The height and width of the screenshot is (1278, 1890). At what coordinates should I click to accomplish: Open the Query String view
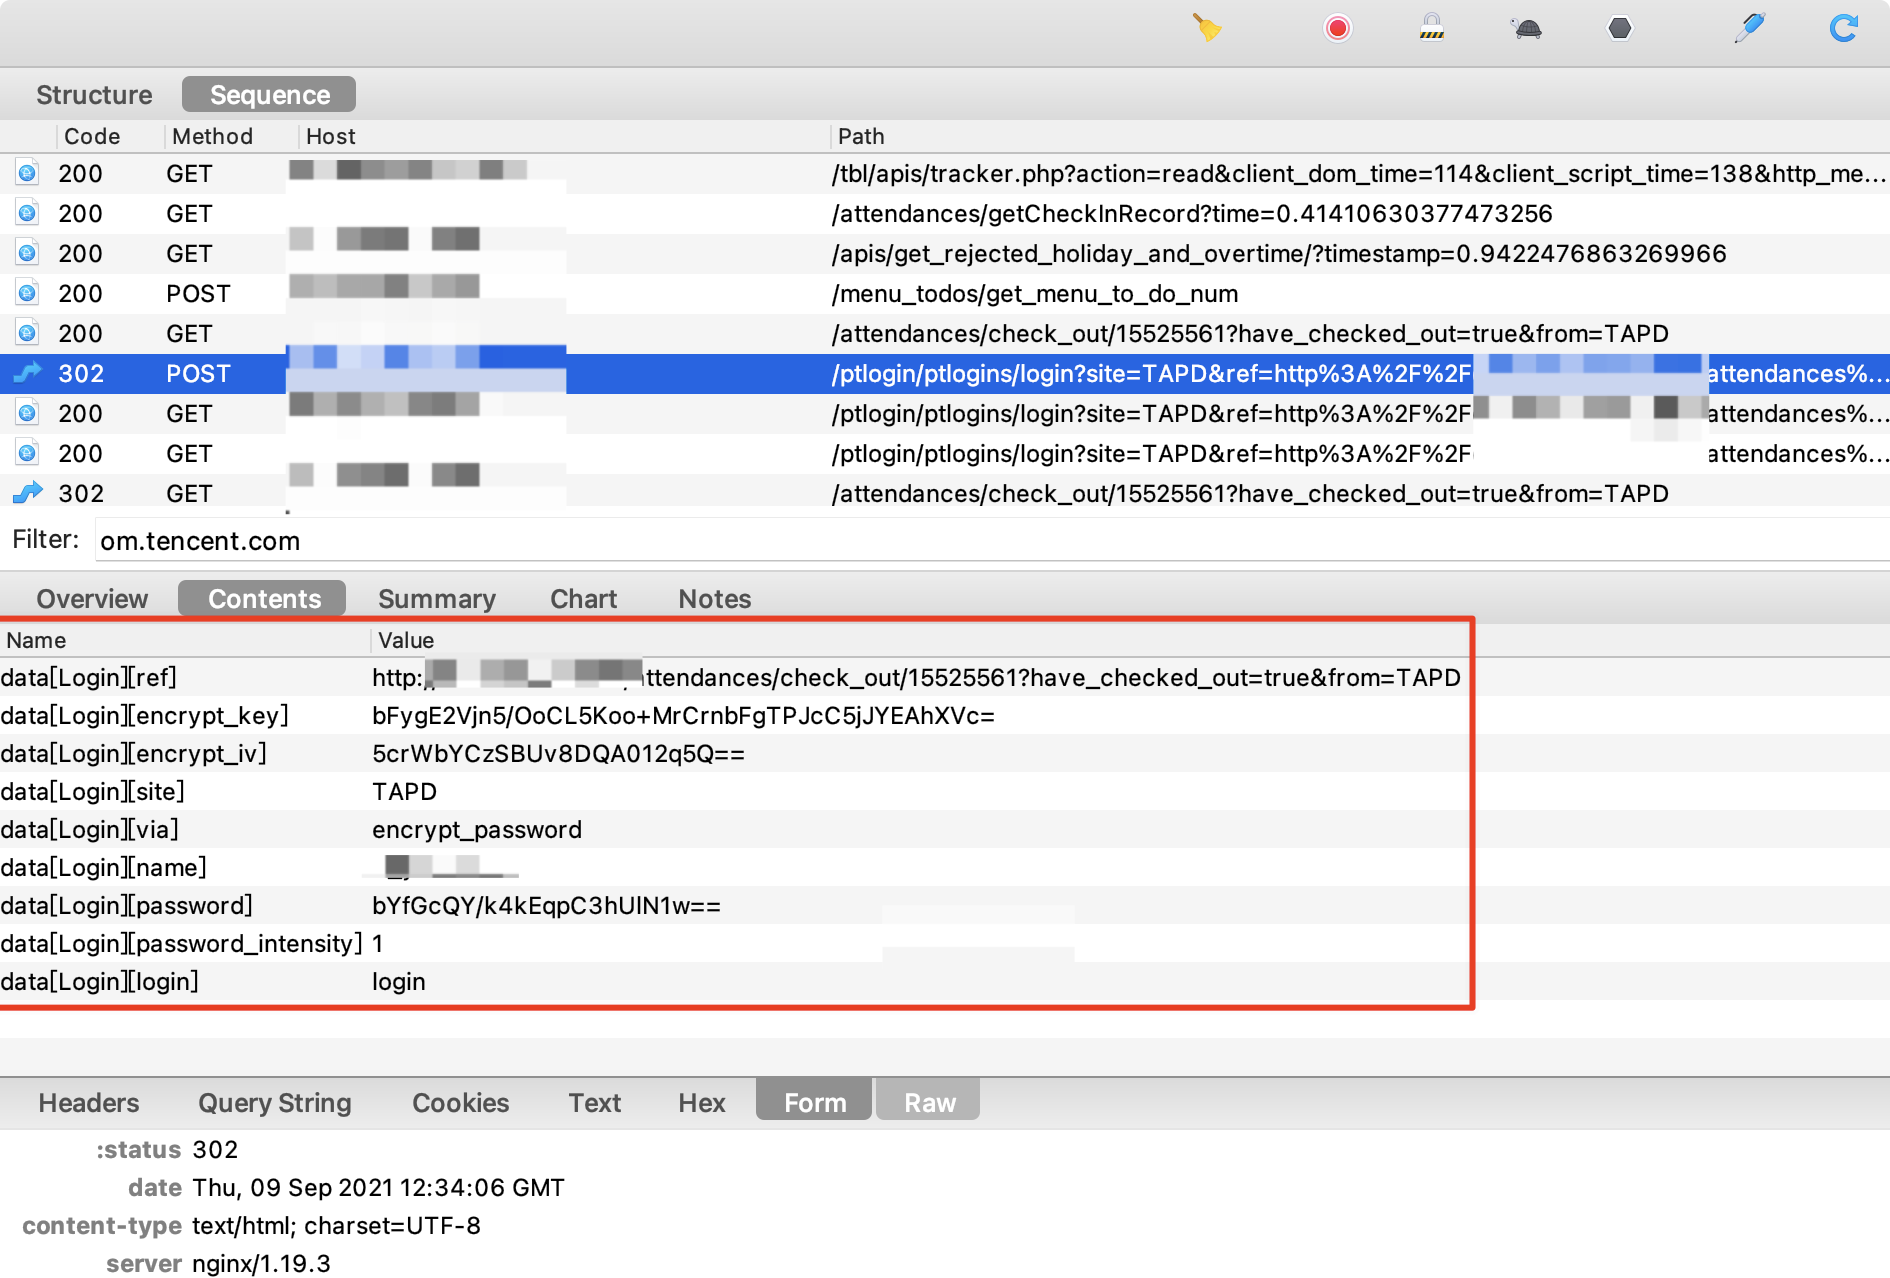tap(274, 1102)
